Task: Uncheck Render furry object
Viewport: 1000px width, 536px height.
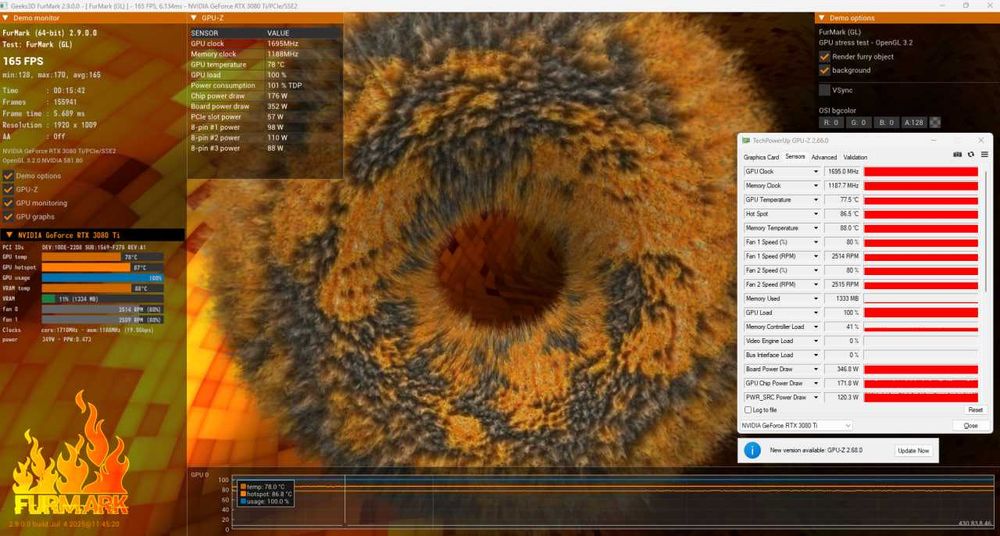Action: (x=825, y=56)
